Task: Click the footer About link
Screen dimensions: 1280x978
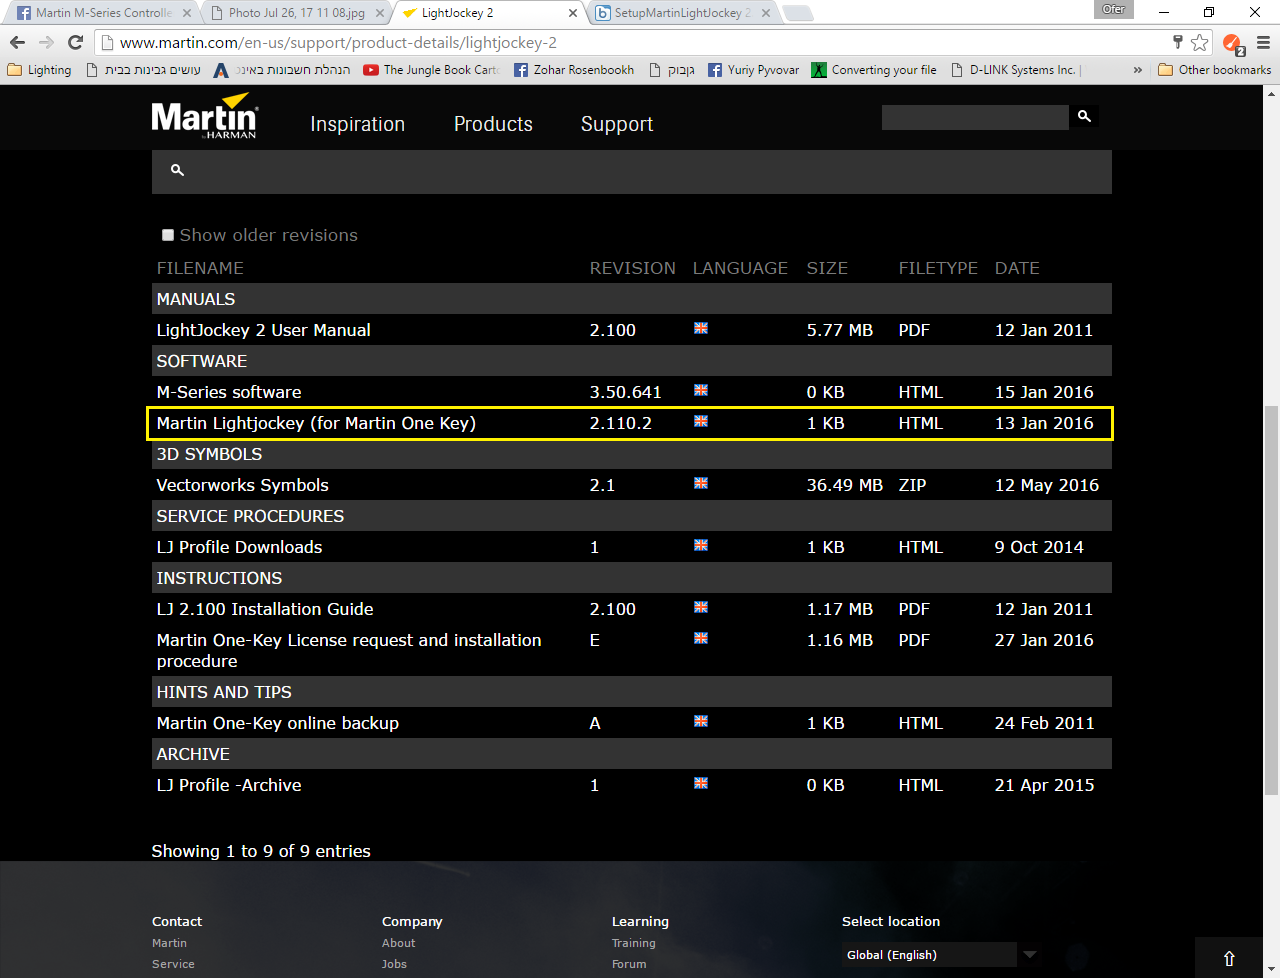Action: (398, 943)
